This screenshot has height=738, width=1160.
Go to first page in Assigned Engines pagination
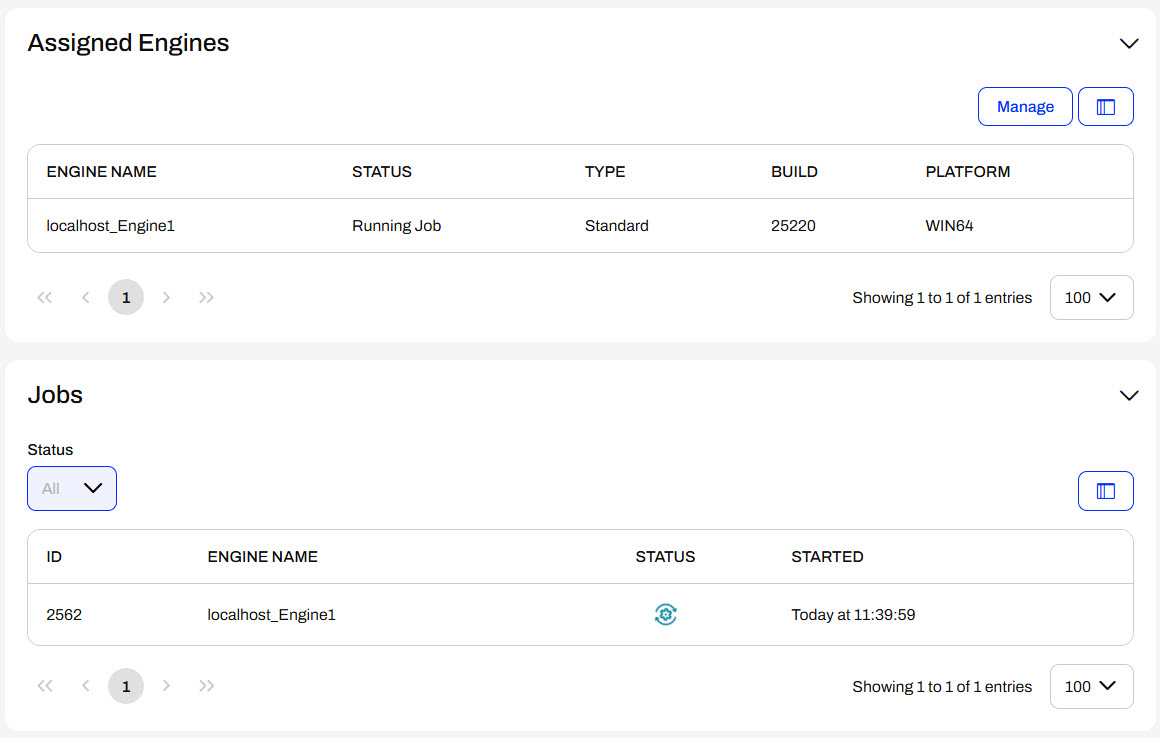pyautogui.click(x=44, y=298)
